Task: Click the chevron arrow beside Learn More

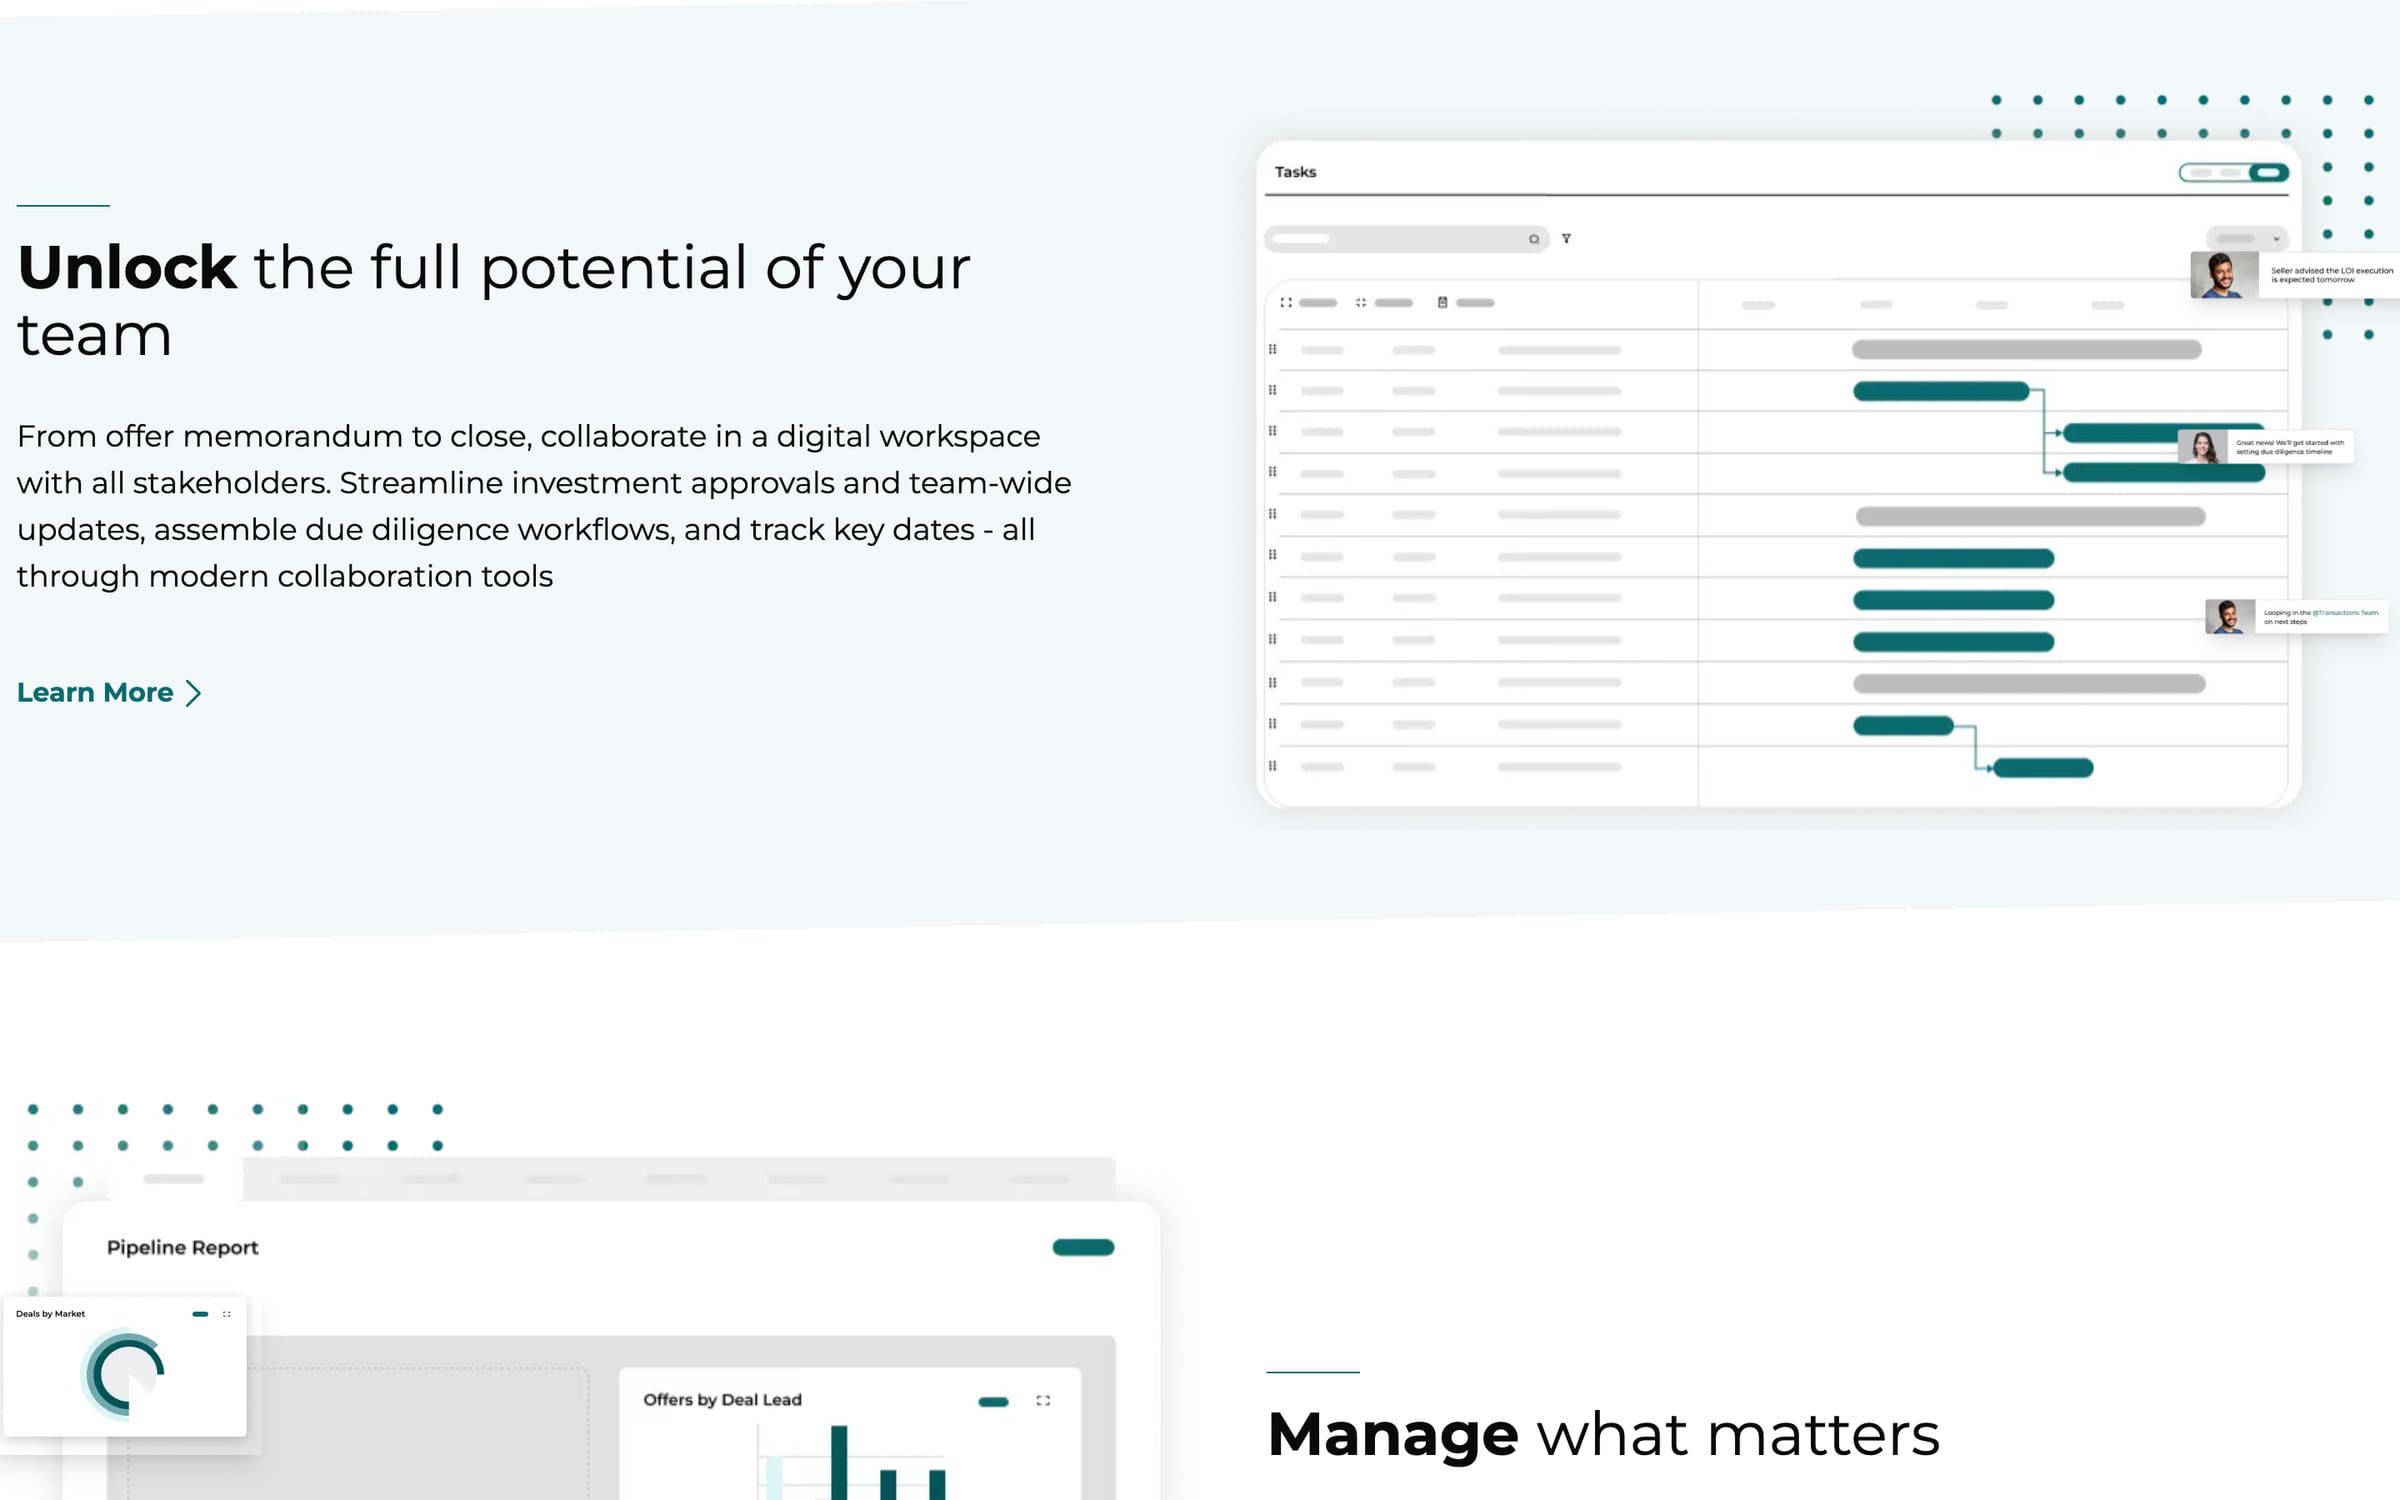Action: [194, 693]
